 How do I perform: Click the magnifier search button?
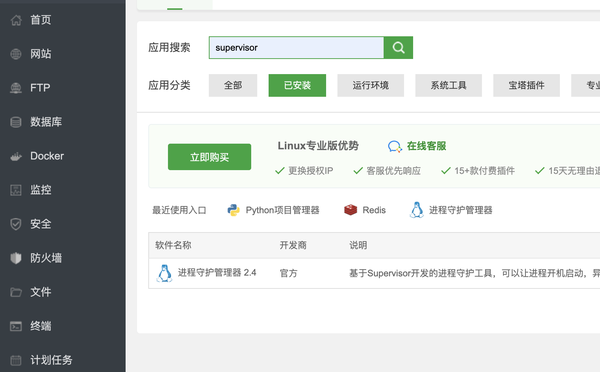point(398,47)
